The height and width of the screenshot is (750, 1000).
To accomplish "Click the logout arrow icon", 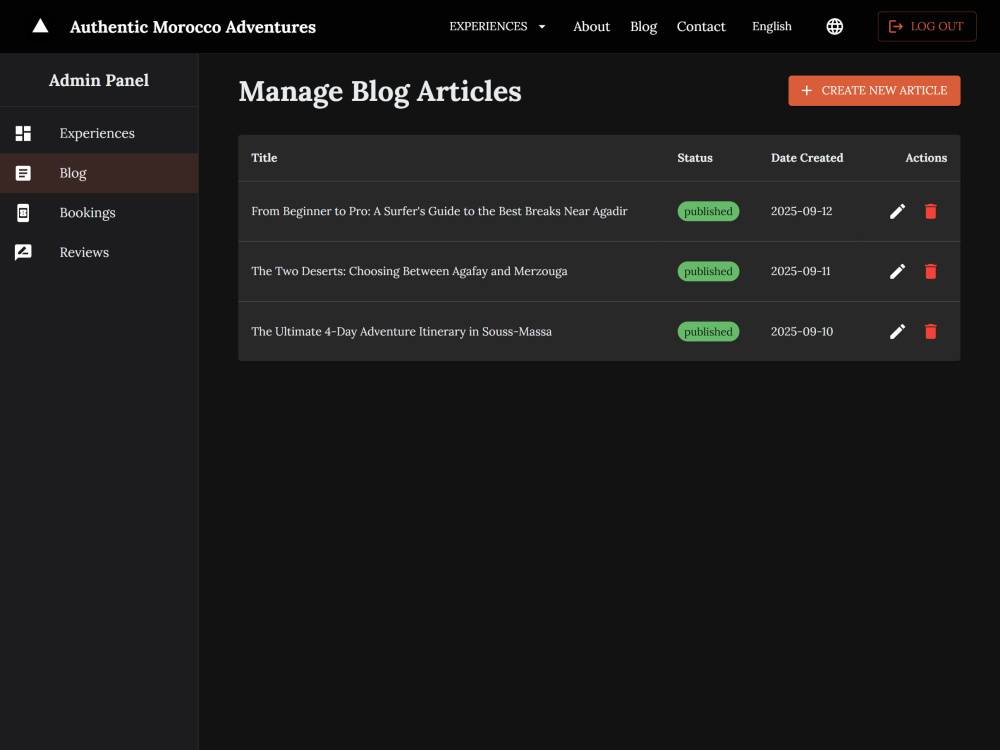I will [x=895, y=26].
